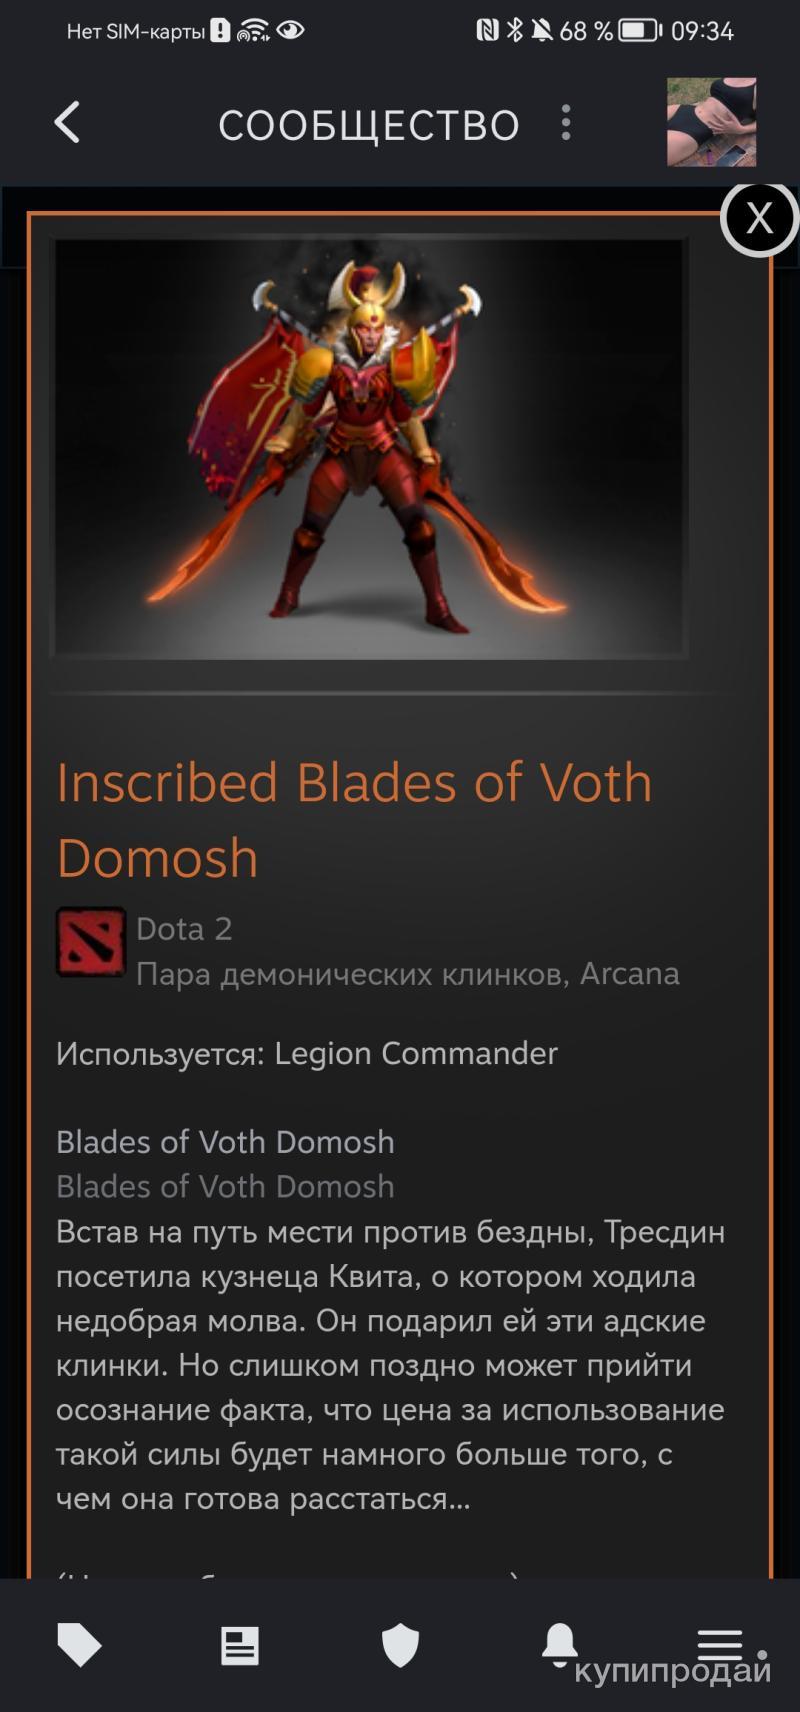
Task: Open the three-dot options menu
Action: (x=566, y=123)
